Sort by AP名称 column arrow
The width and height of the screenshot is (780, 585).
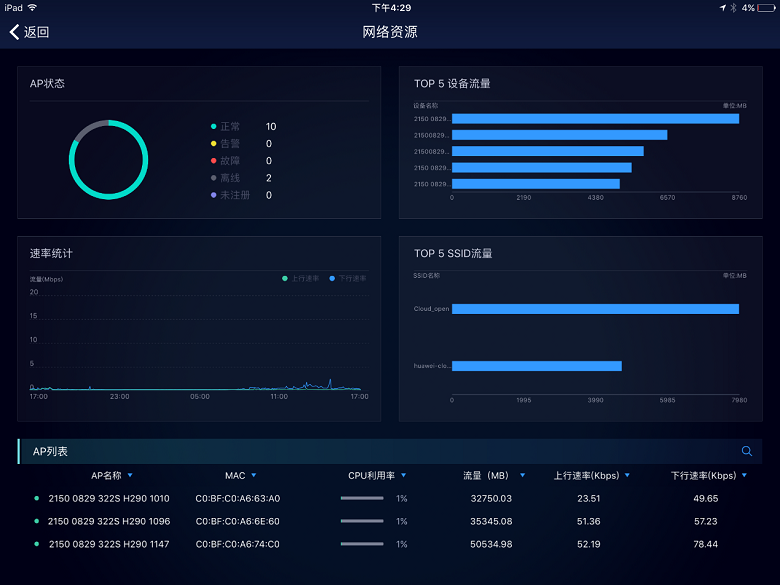[130, 476]
